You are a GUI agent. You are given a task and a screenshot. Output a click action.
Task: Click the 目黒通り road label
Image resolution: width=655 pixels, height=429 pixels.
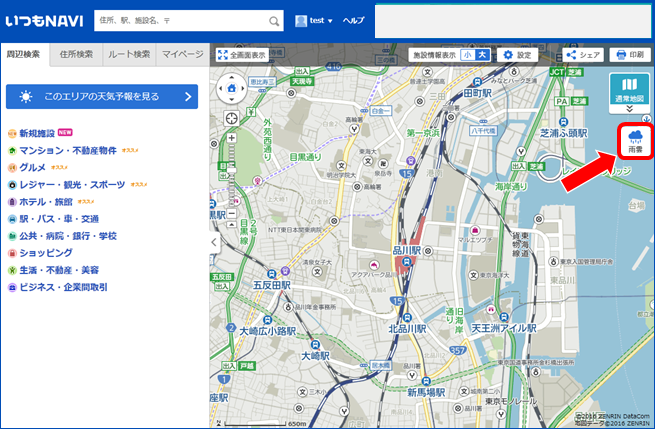click(305, 157)
